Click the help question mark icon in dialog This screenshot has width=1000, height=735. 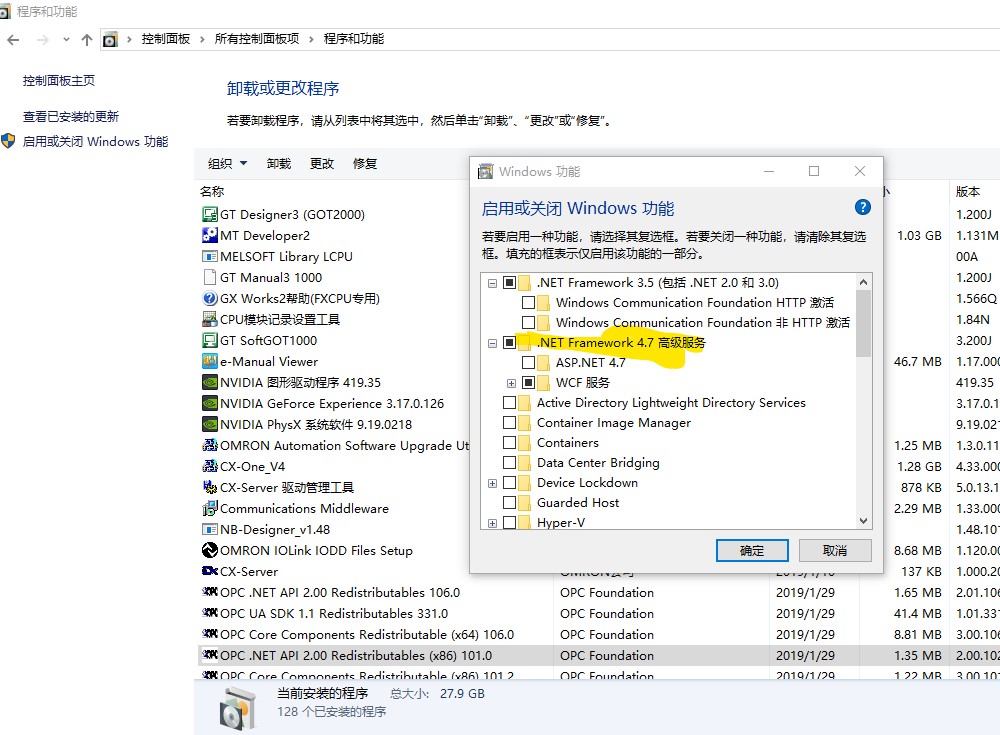pyautogui.click(x=862, y=208)
